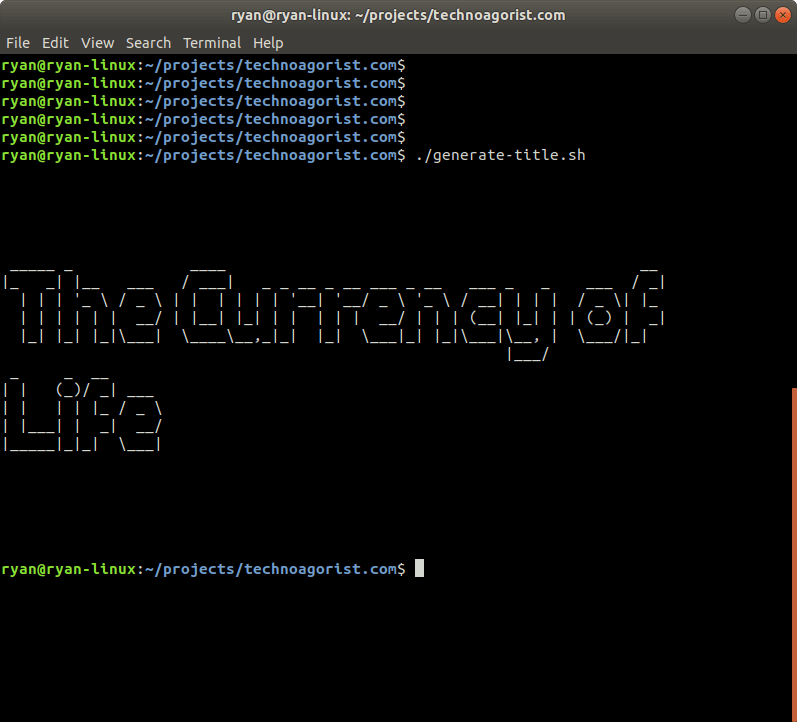Screen dimensions: 797x722
Task: Maximize the terminal window
Action: click(762, 15)
